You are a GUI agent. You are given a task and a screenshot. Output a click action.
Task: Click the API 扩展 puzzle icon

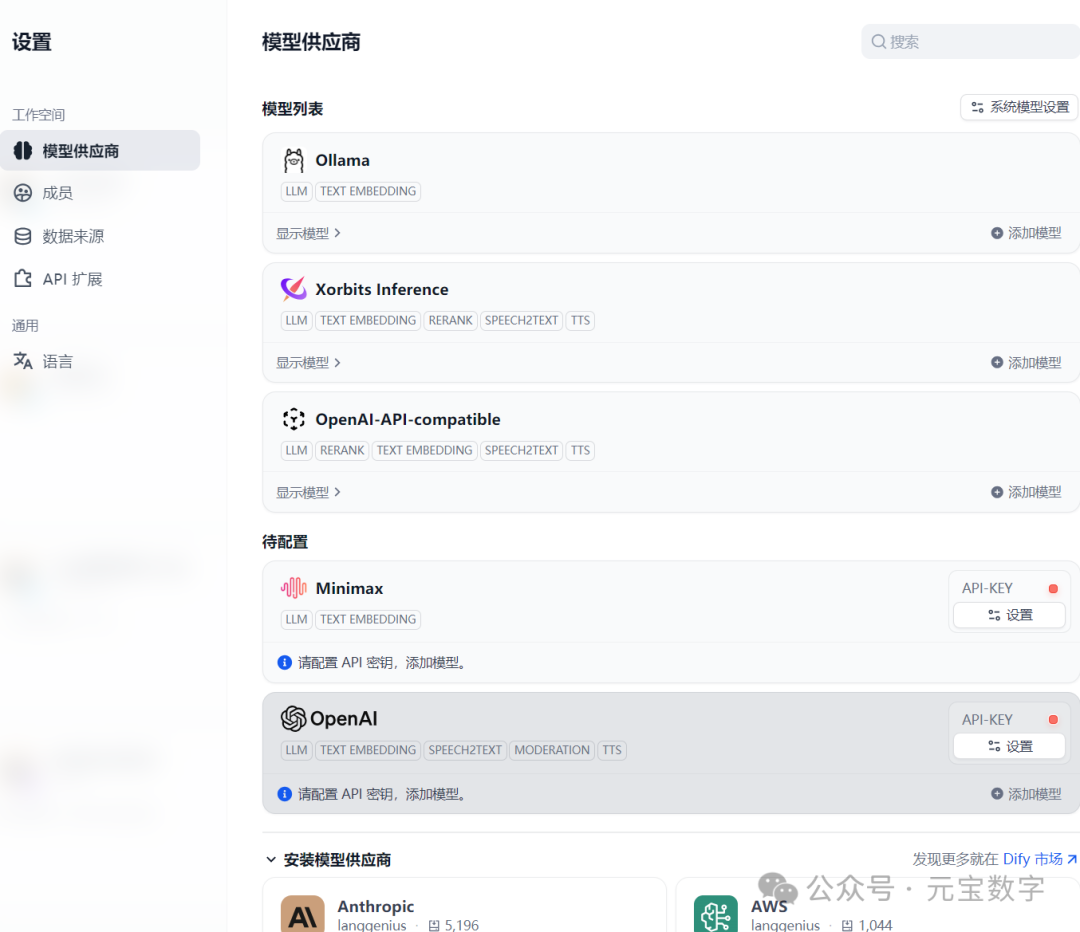pos(23,278)
